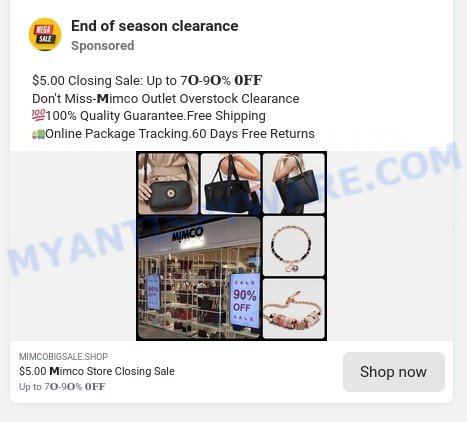
Task: Click the 100 points emoji icon
Action: (x=38, y=116)
